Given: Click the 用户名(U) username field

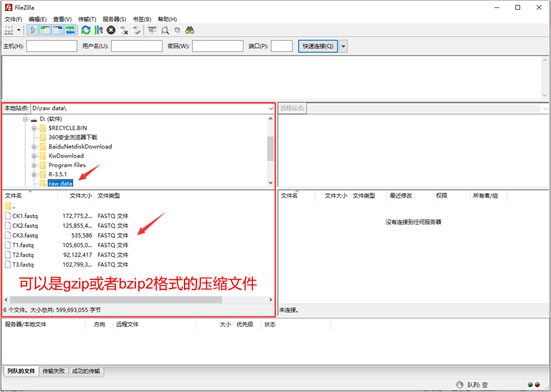Looking at the screenshot, I should (x=137, y=46).
